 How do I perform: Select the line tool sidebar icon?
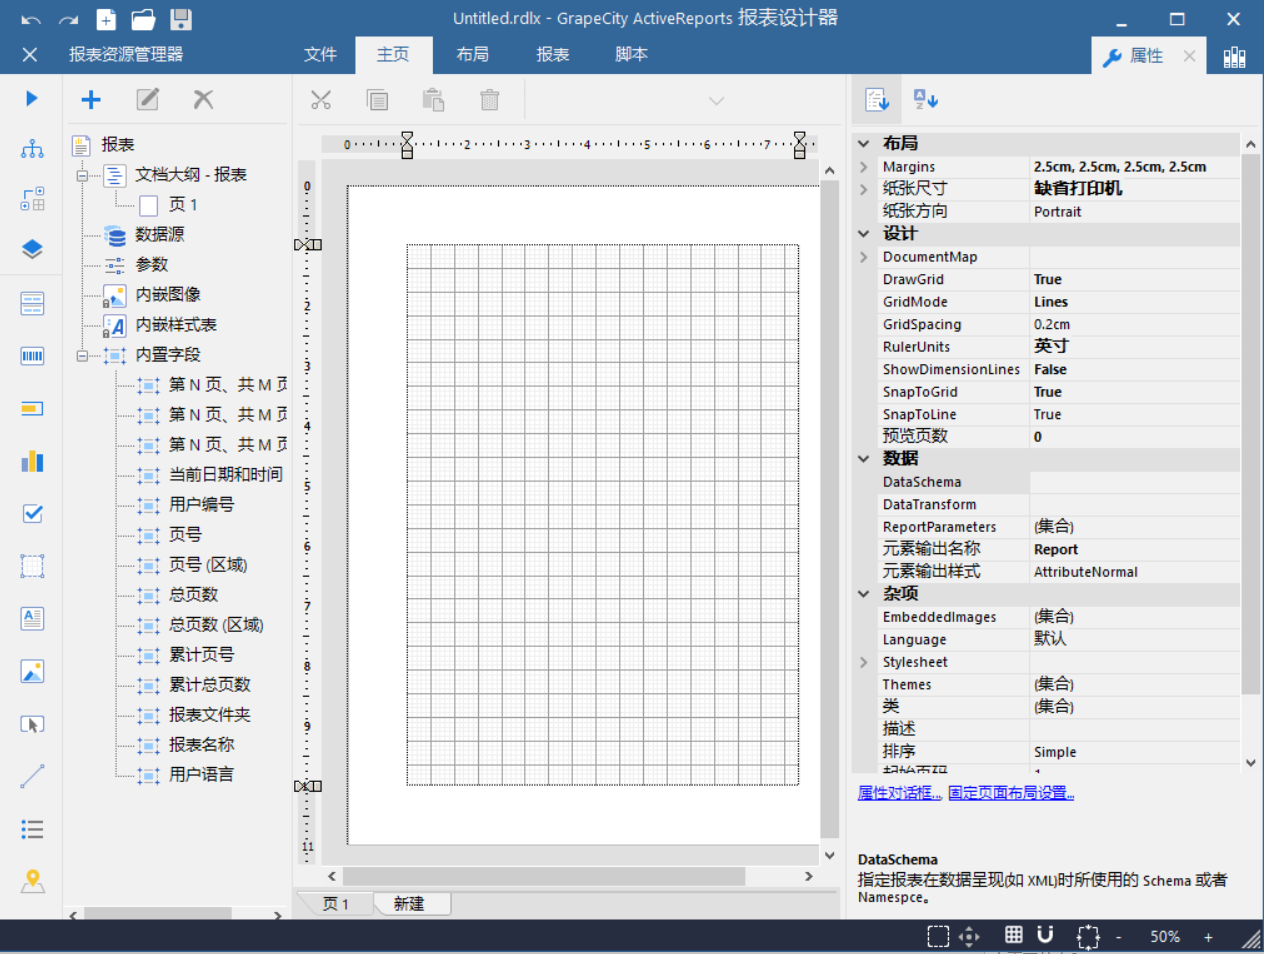tap(32, 776)
